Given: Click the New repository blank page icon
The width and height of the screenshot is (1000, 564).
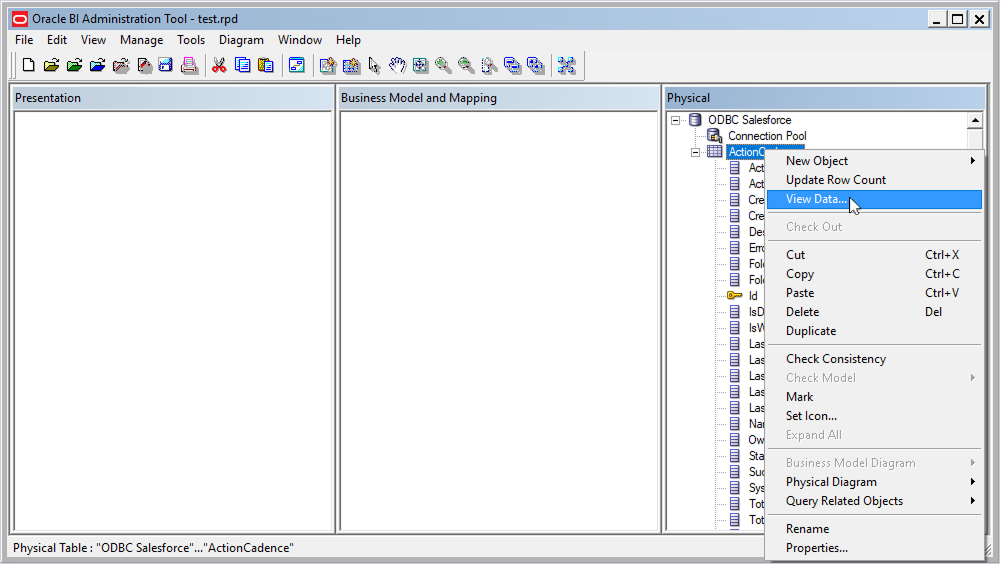Looking at the screenshot, I should pos(28,65).
